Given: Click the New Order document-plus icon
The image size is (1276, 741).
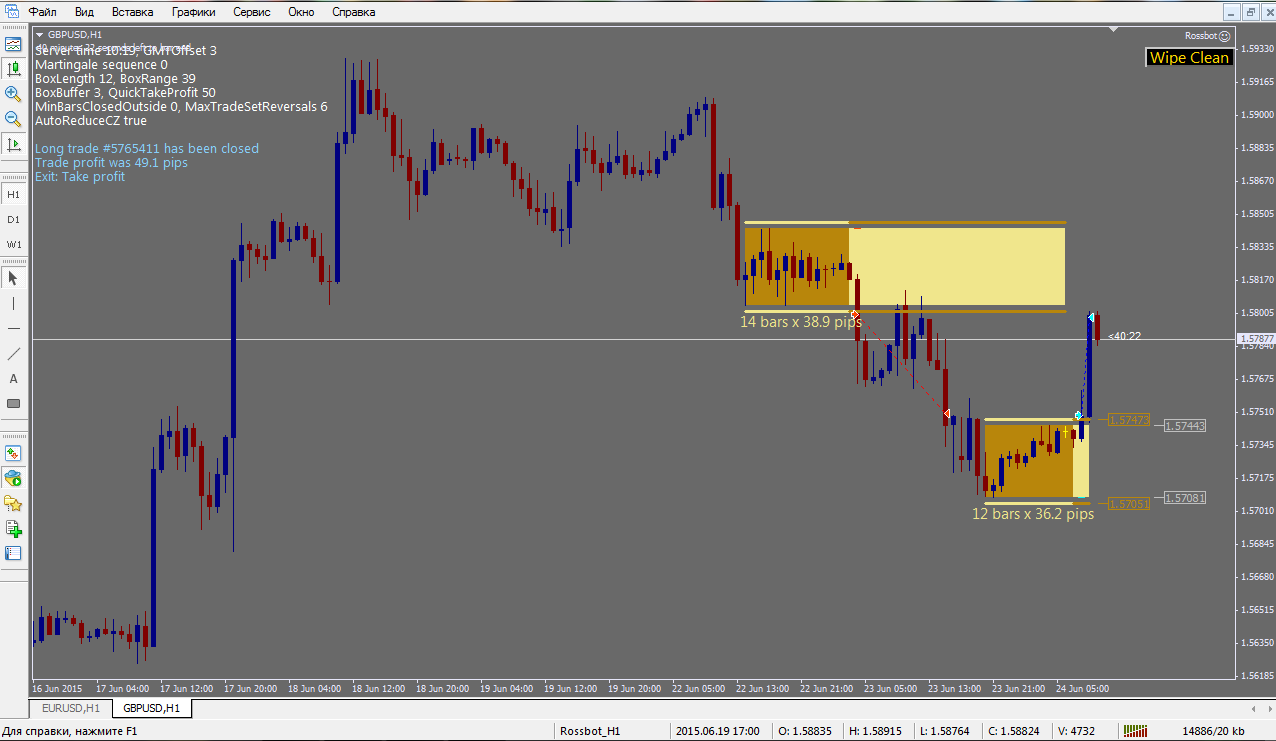Looking at the screenshot, I should [13, 528].
